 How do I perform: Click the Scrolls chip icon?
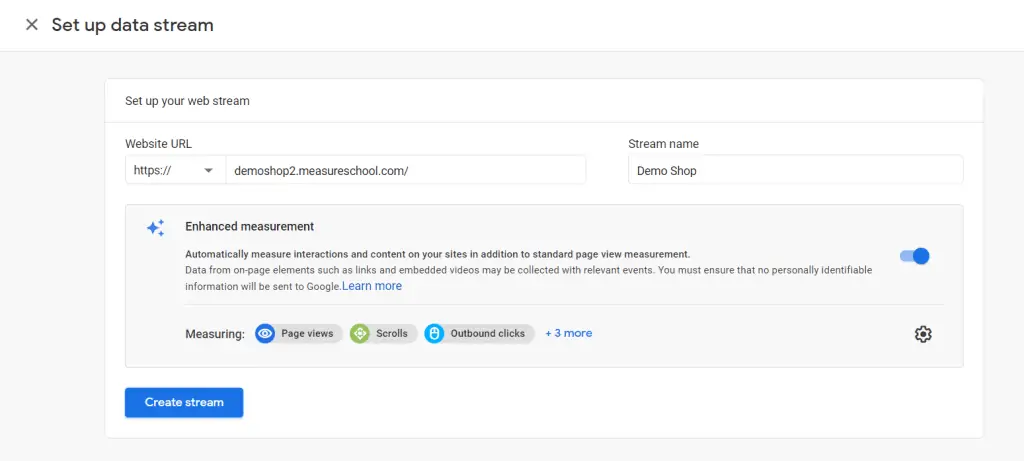pyautogui.click(x=359, y=334)
